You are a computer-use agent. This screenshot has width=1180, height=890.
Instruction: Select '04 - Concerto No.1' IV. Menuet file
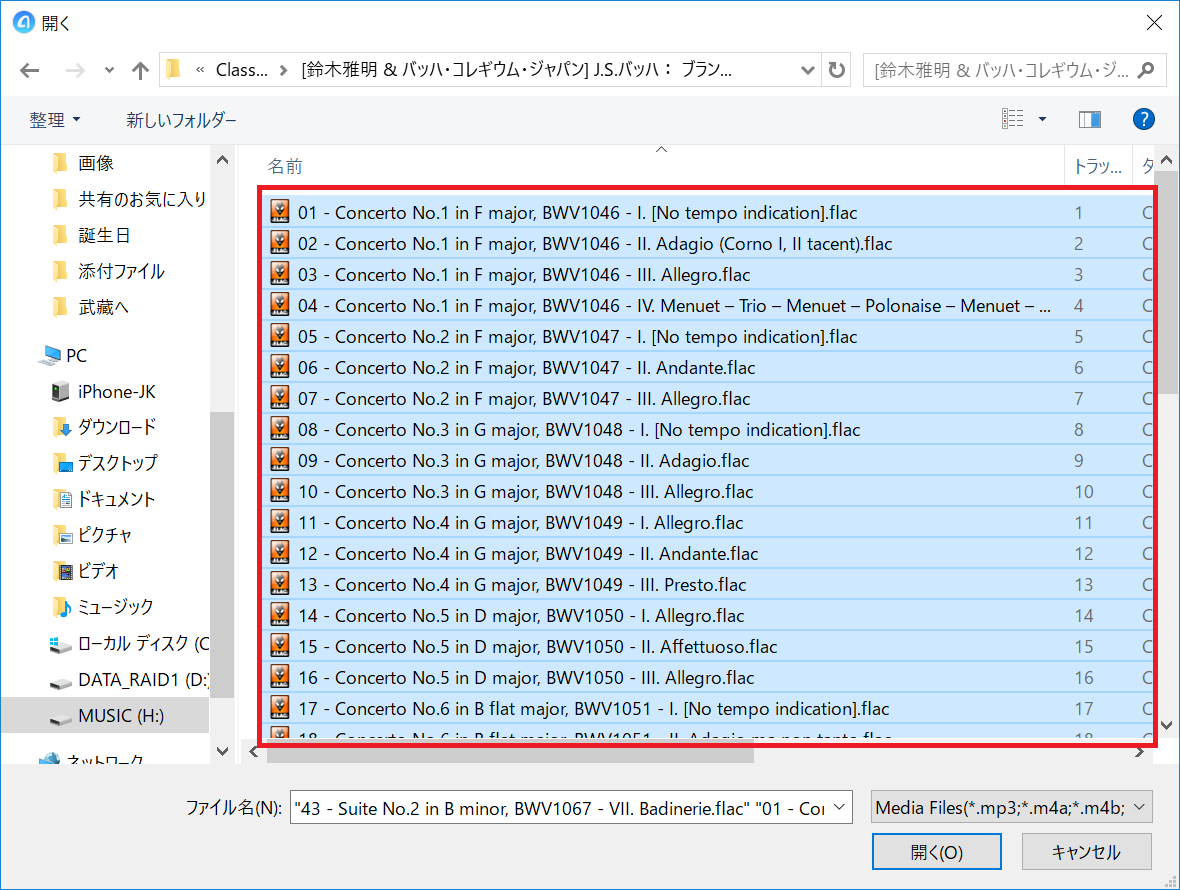coord(707,305)
